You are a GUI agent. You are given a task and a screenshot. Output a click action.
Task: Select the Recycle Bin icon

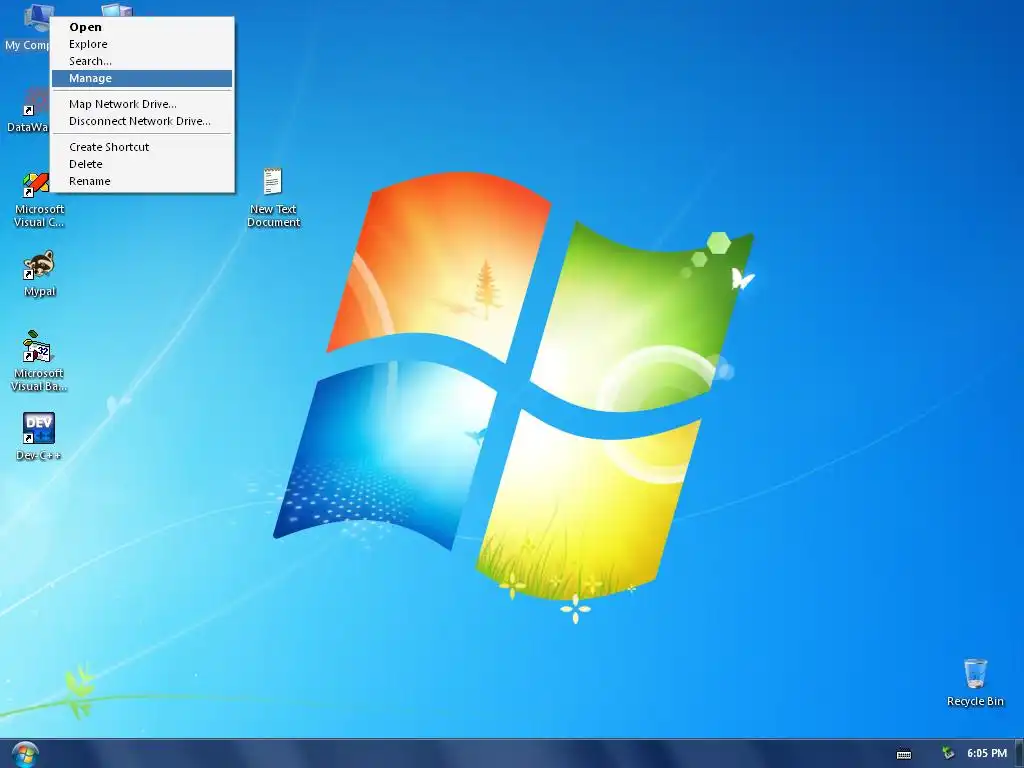[975, 673]
